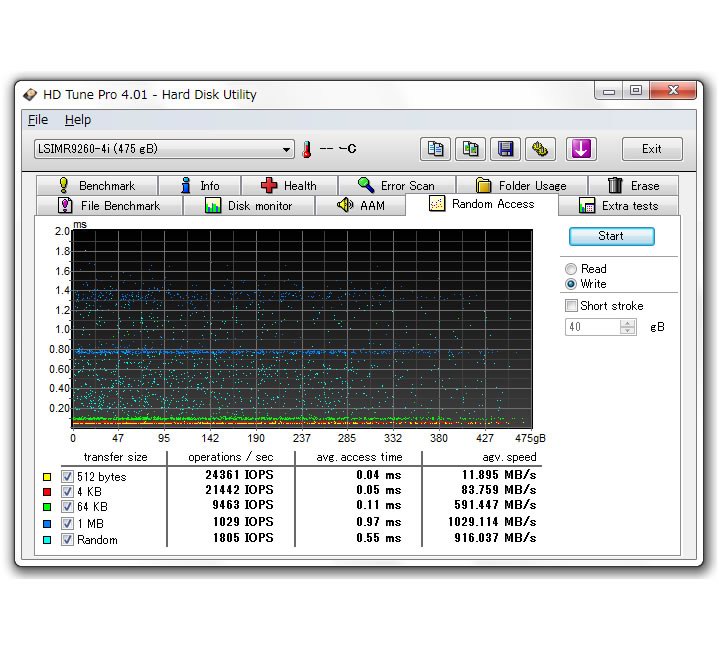This screenshot has width=719, height=650.
Task: Expand the LSIMR9260-4i drive dropdown
Action: pyautogui.click(x=287, y=150)
